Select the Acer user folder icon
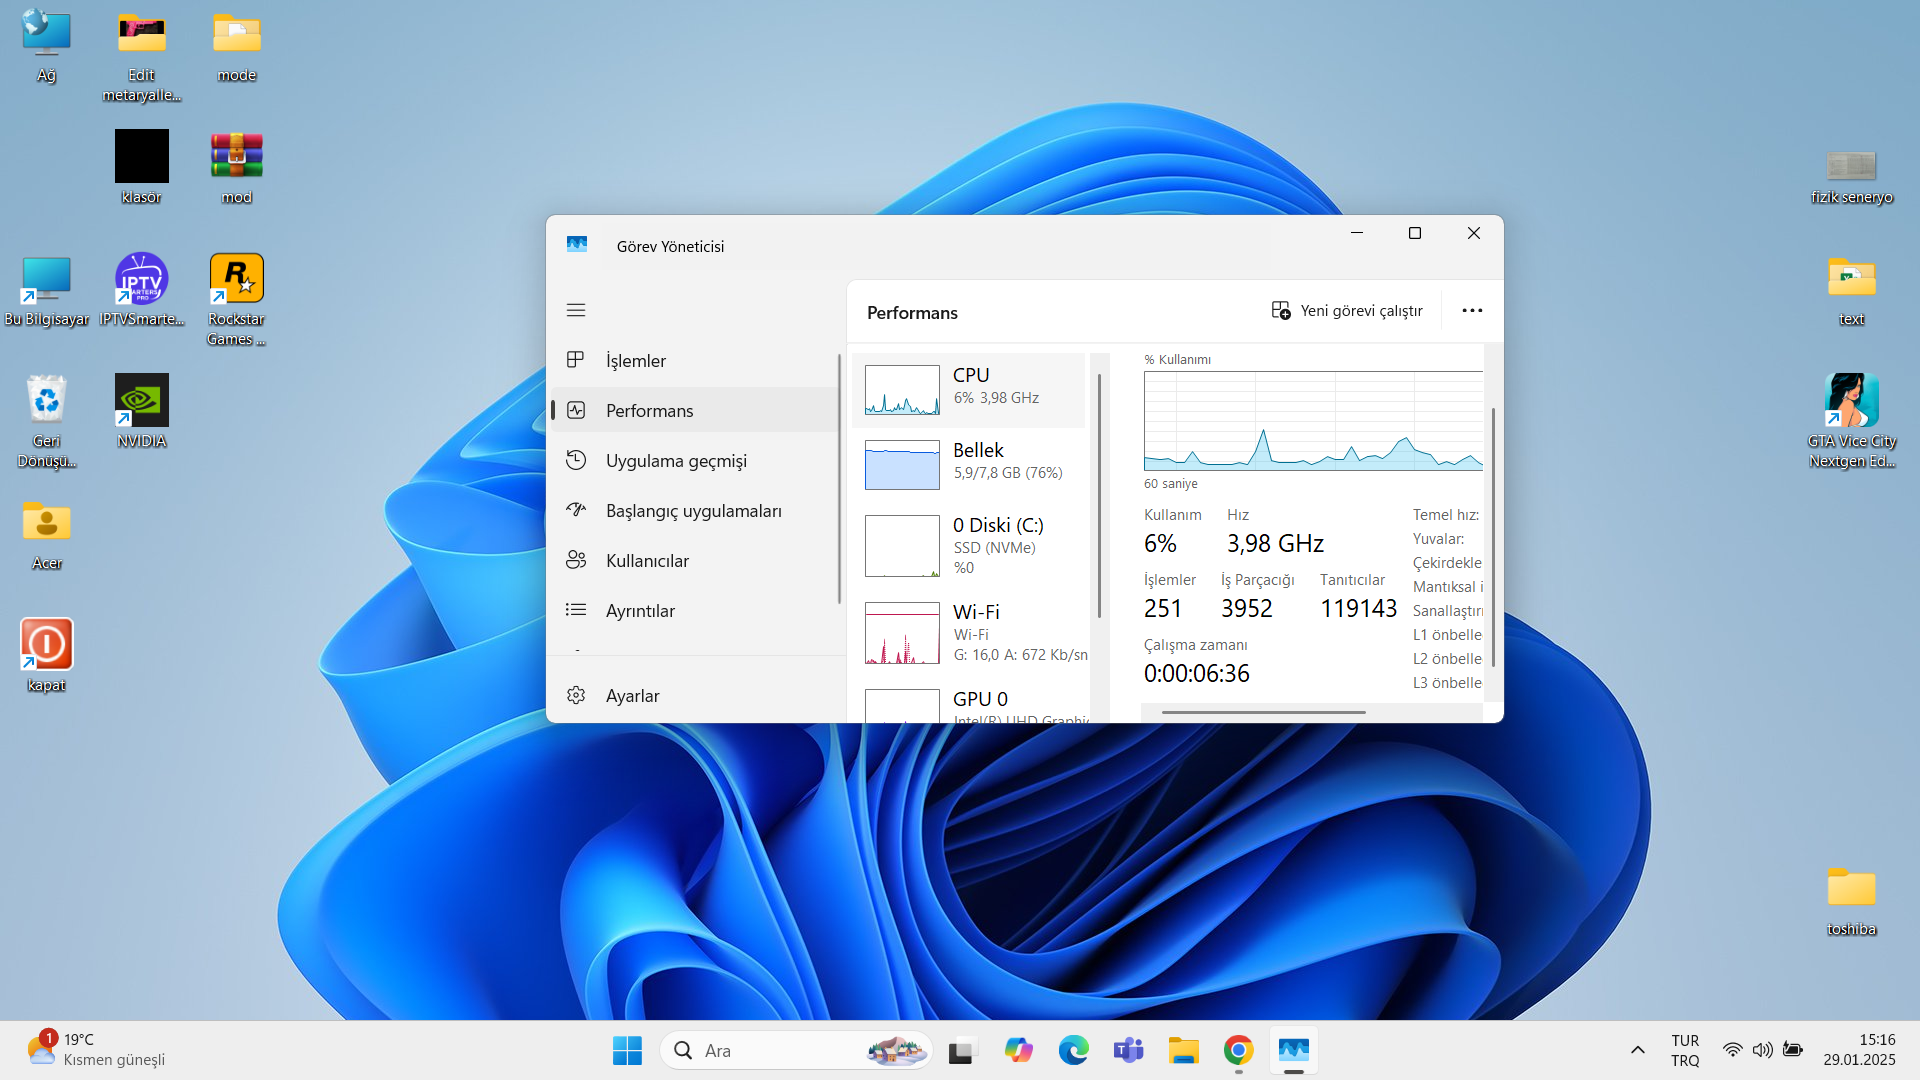This screenshot has width=1920, height=1080. 46,535
